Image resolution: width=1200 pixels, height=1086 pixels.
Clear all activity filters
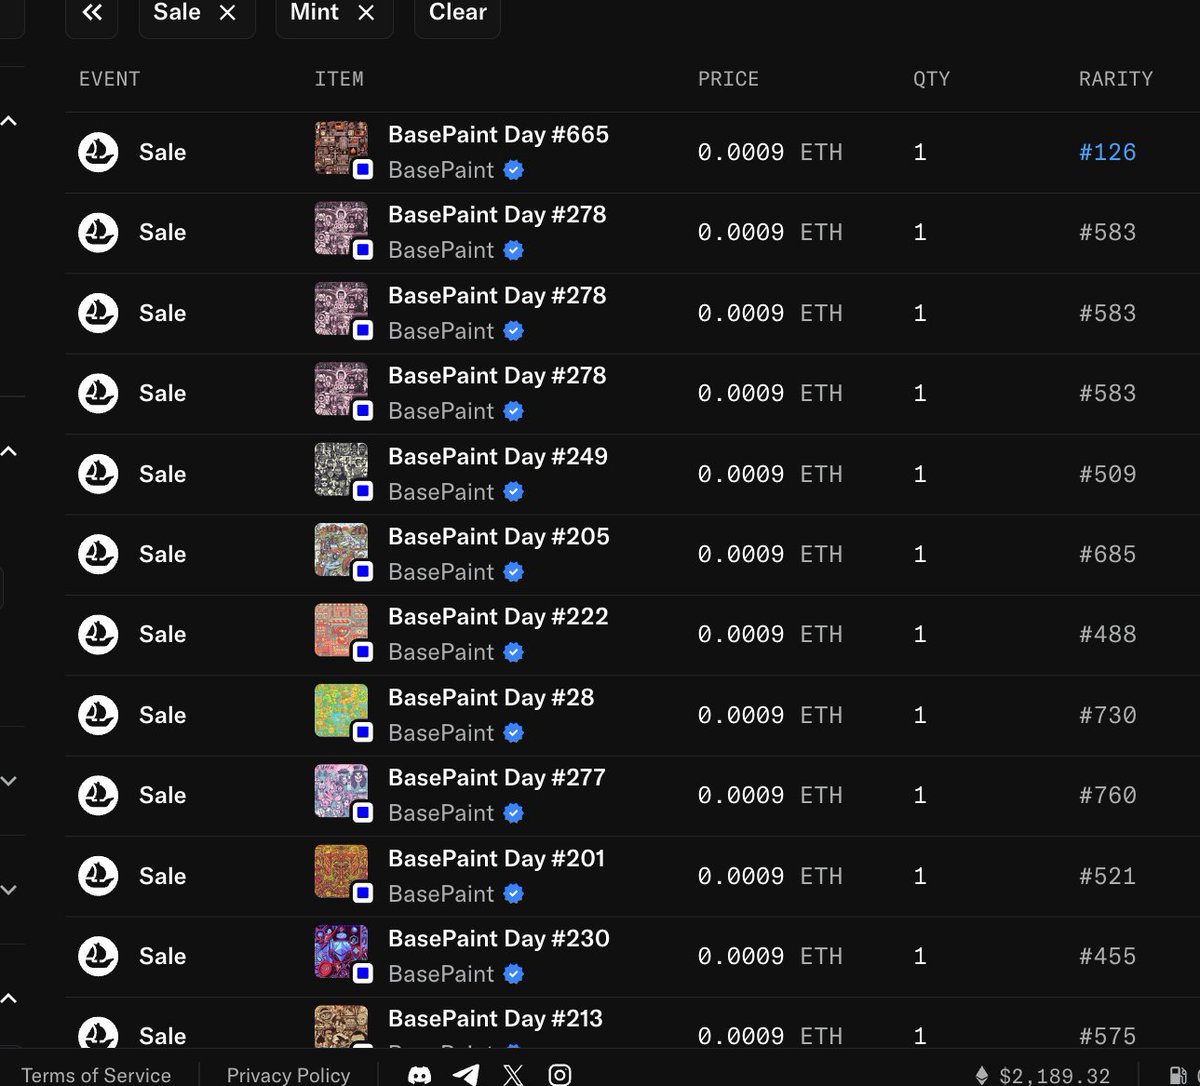pyautogui.click(x=457, y=13)
